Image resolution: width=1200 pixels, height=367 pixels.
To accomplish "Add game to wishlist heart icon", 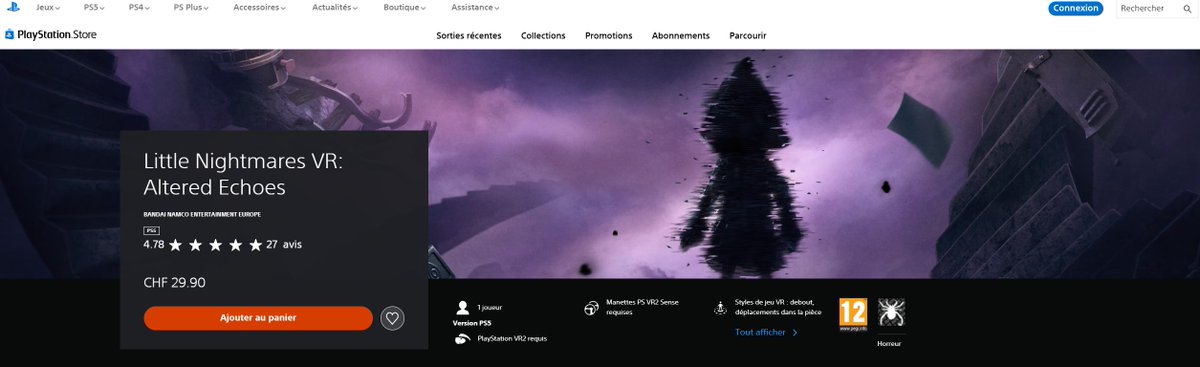I will pos(393,318).
